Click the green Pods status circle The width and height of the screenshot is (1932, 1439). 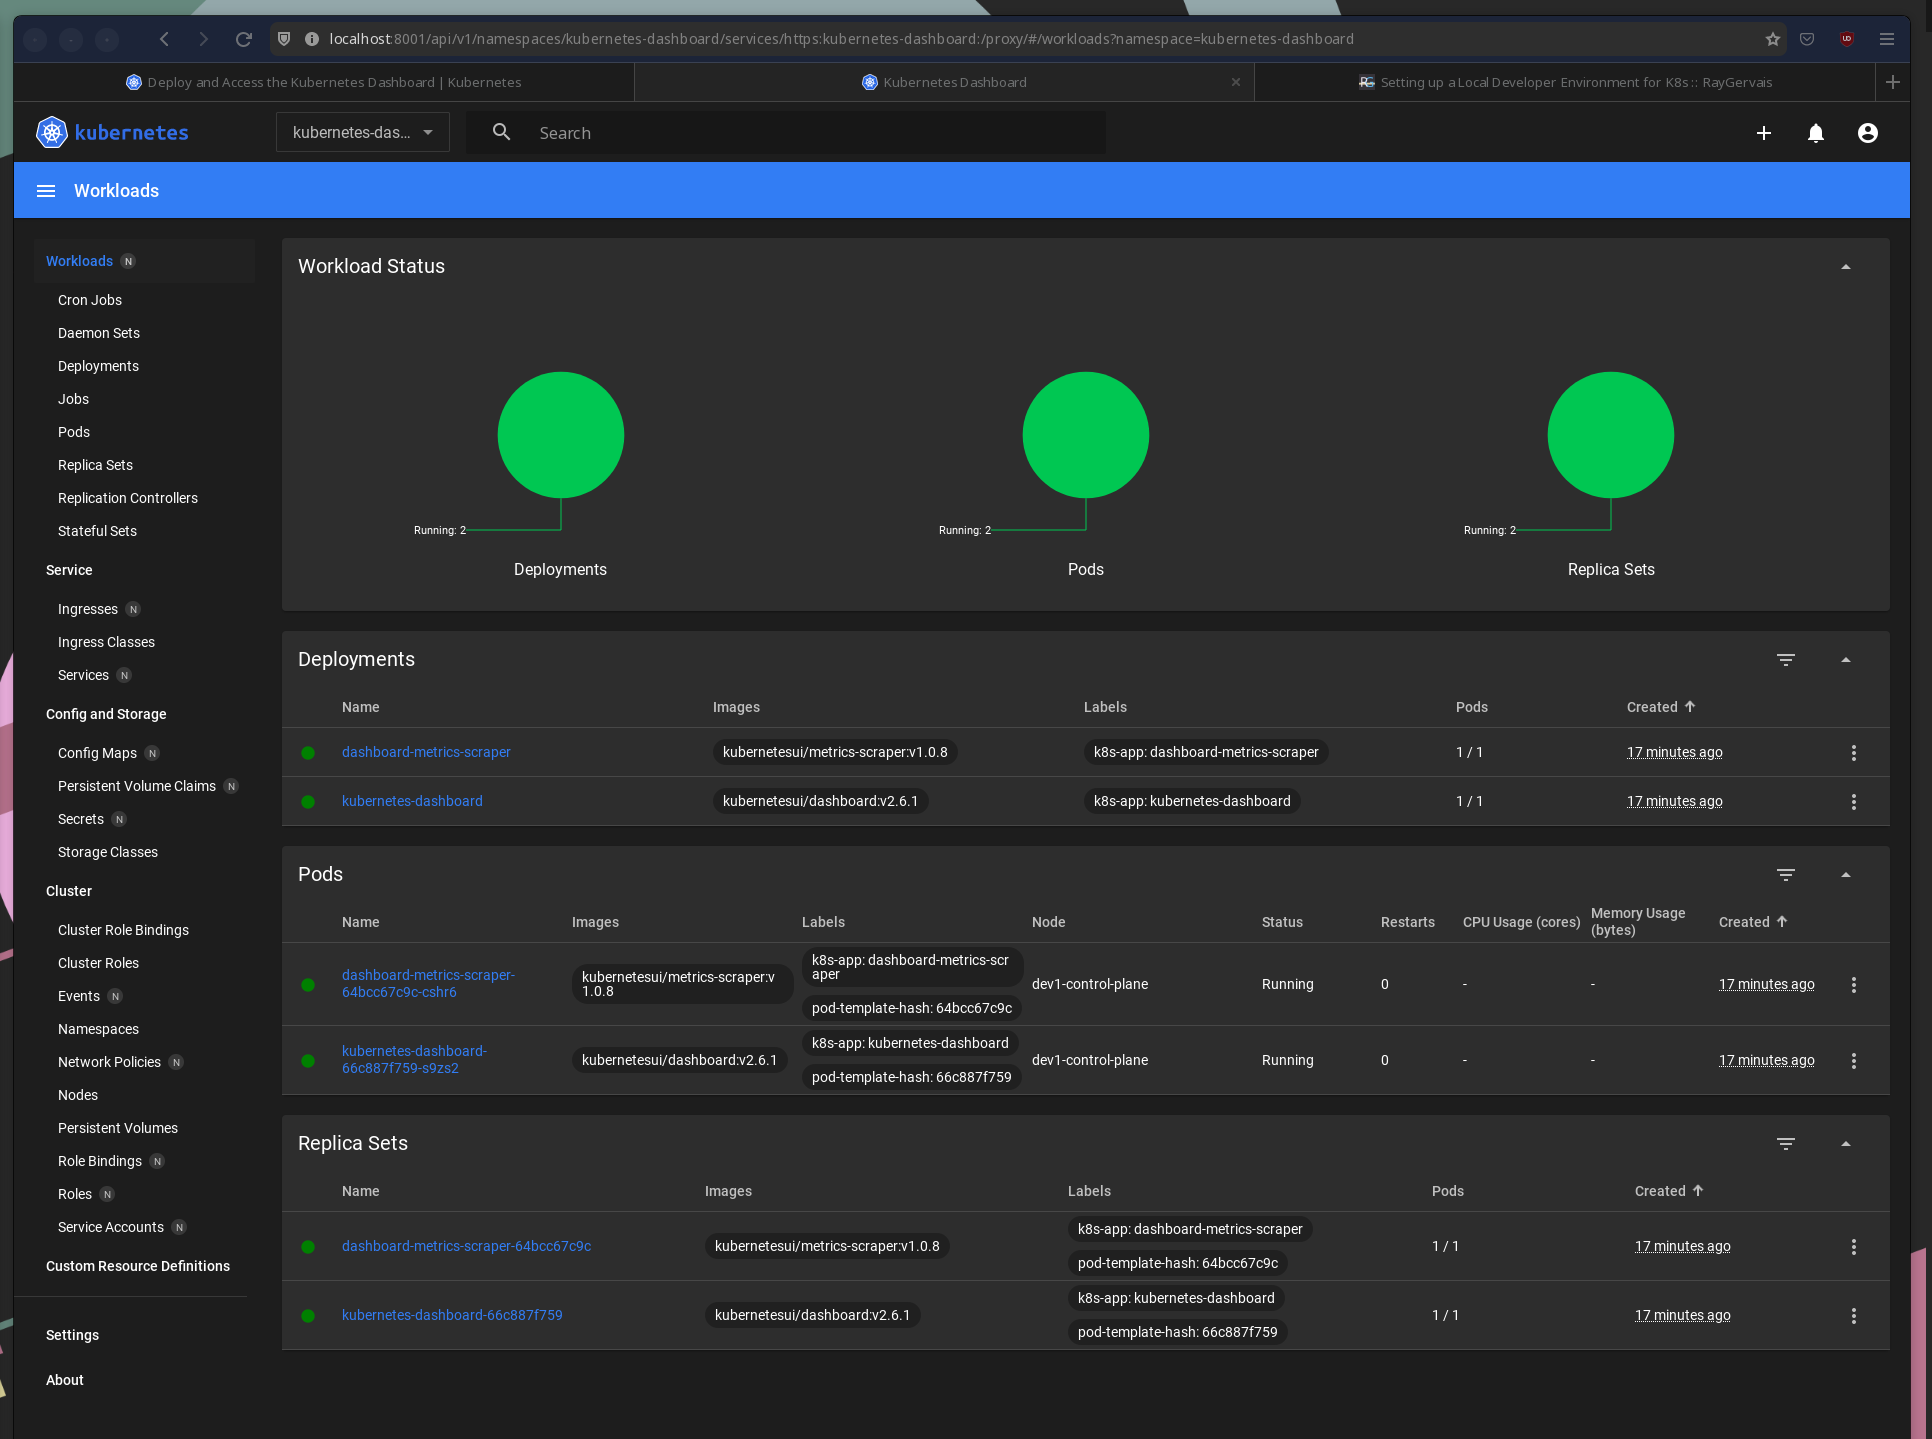coord(1085,435)
